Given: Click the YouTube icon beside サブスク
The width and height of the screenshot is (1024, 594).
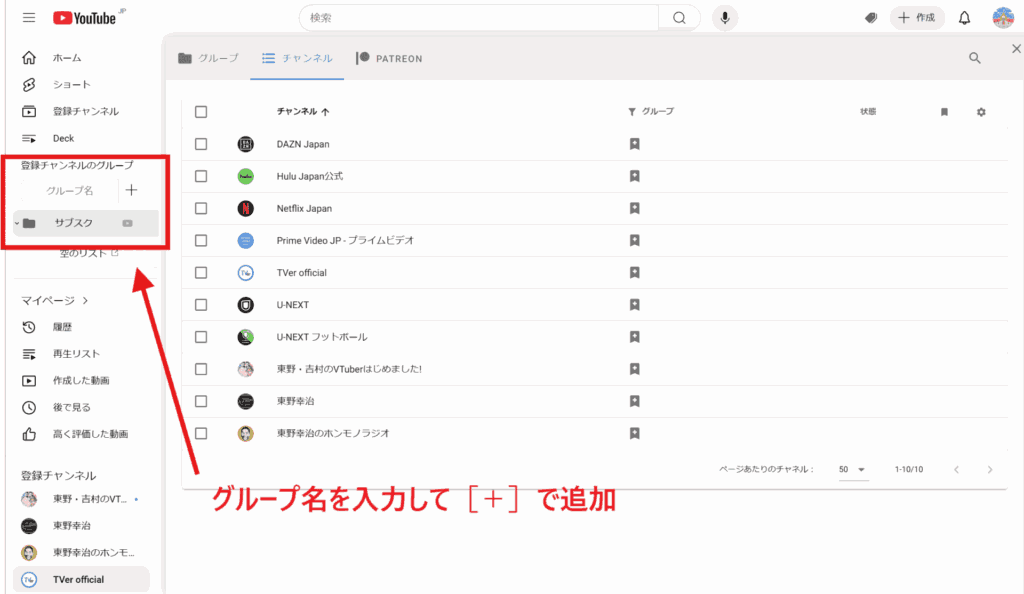Looking at the screenshot, I should point(127,223).
